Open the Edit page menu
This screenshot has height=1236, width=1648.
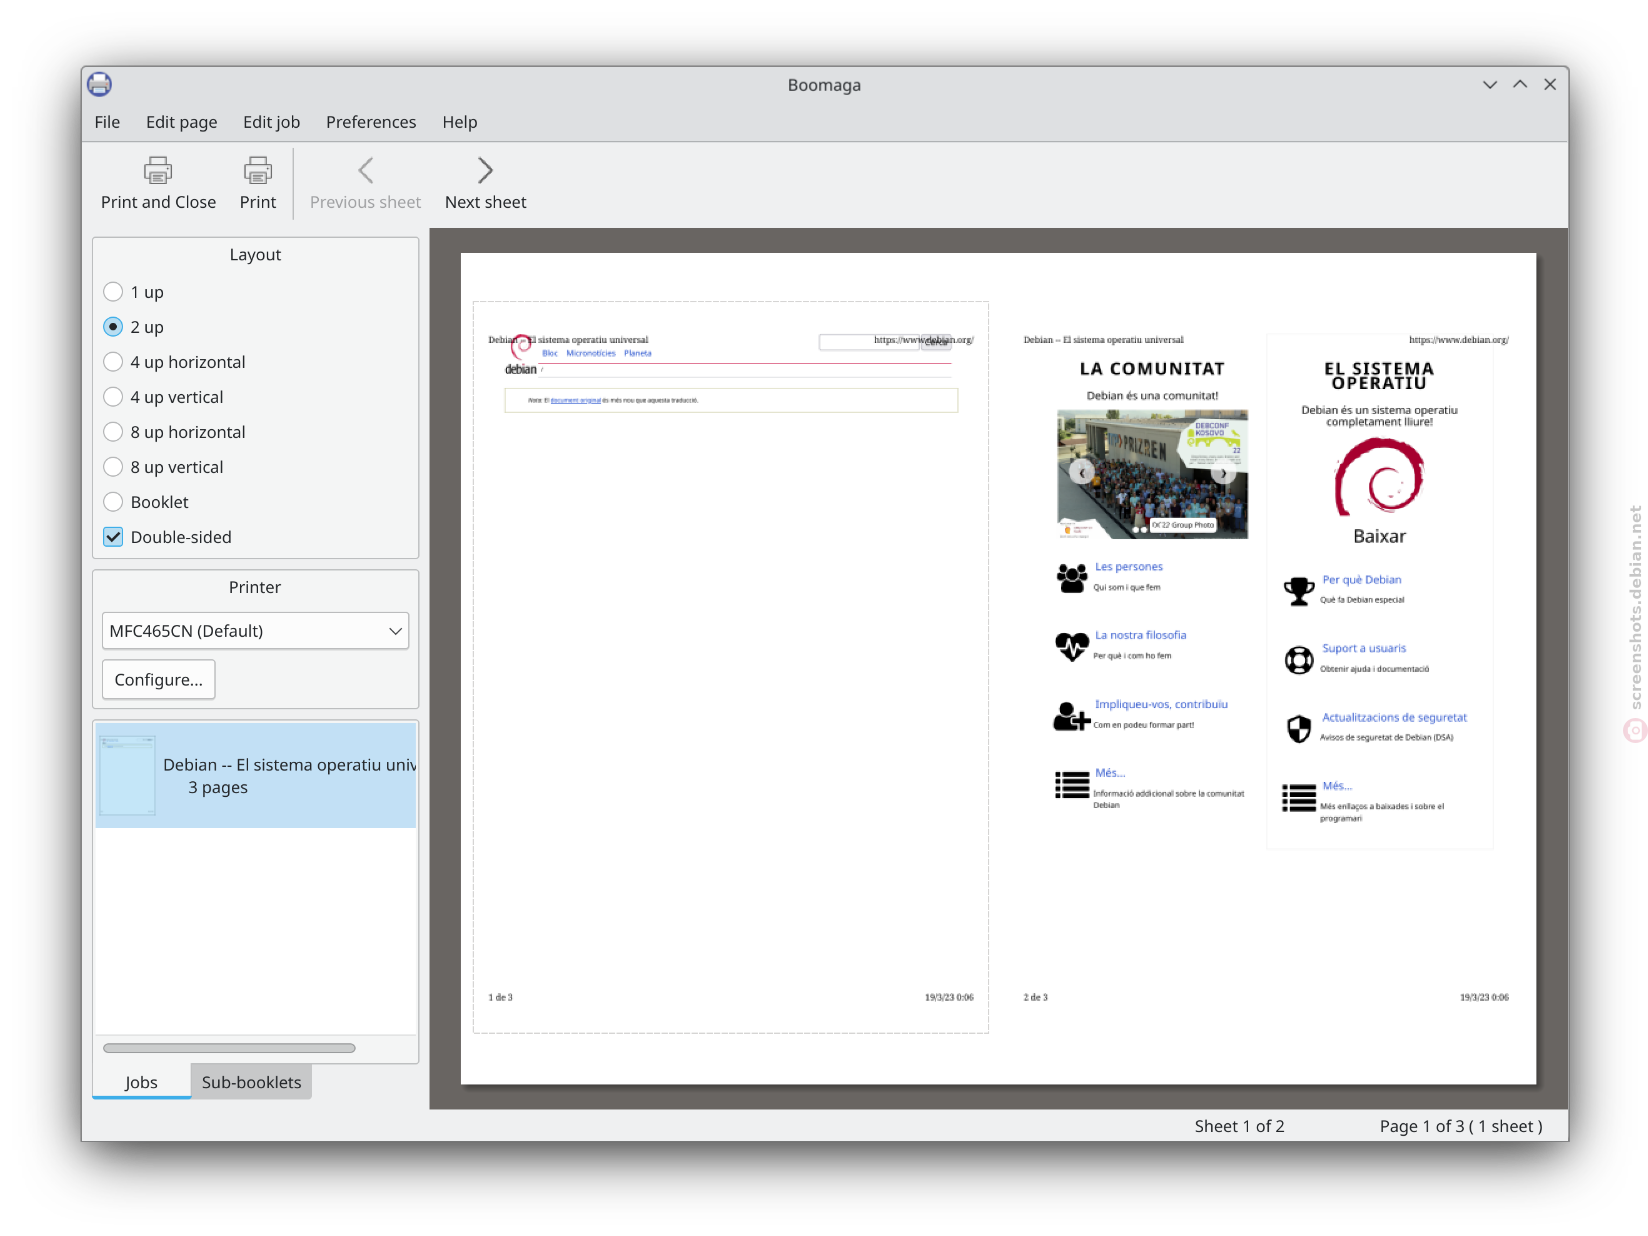pyautogui.click(x=181, y=122)
